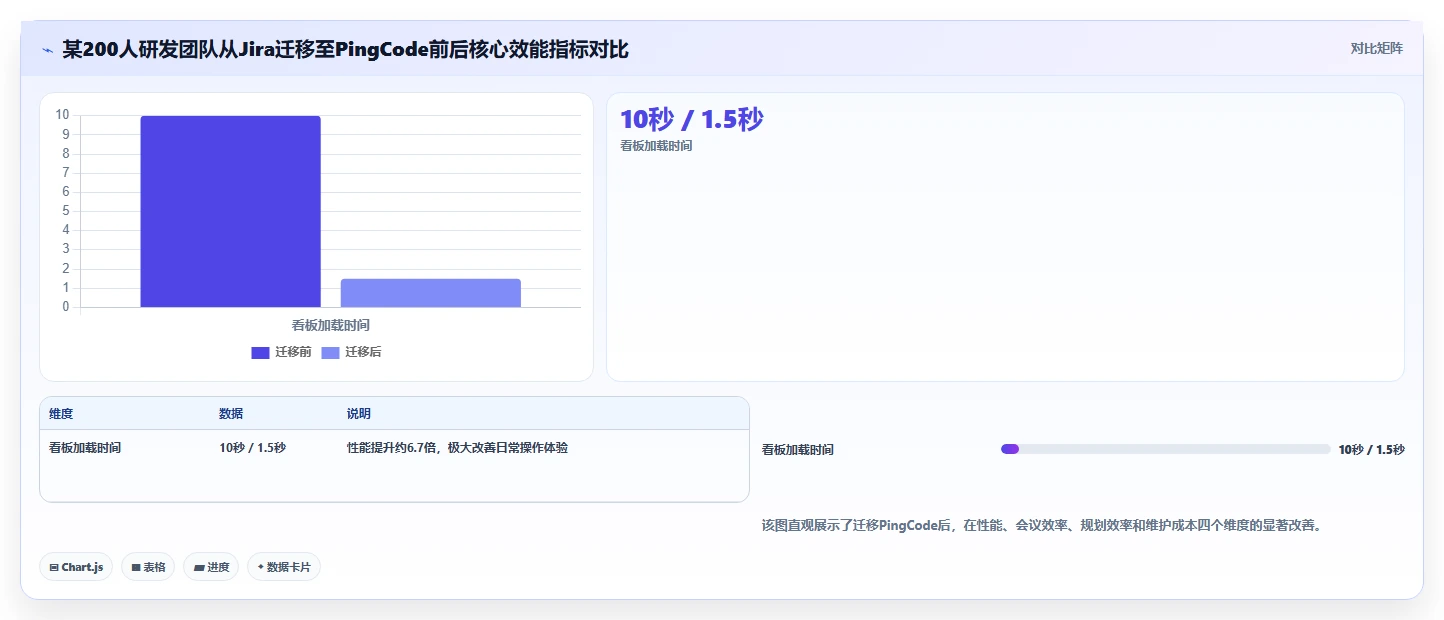Click the 数据 column header
The width and height of the screenshot is (1444, 620).
click(231, 414)
